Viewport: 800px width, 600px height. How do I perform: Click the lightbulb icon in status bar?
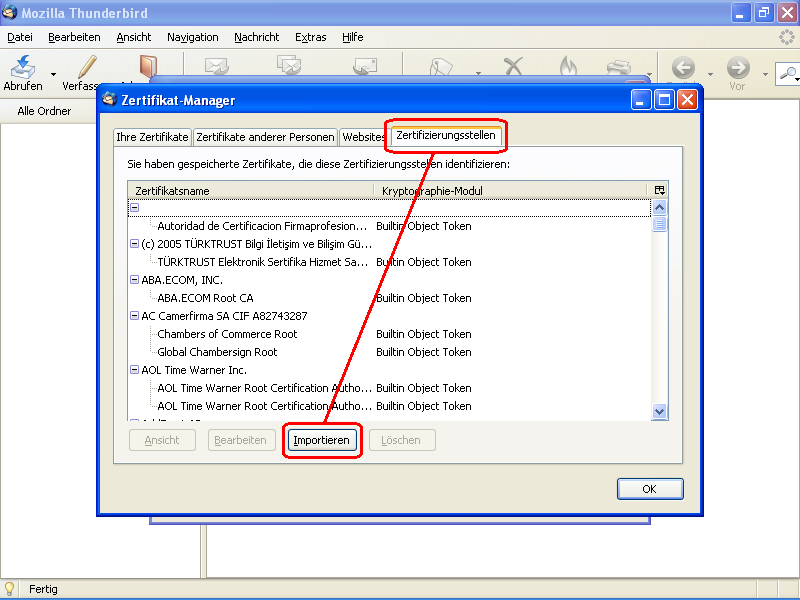point(11,589)
